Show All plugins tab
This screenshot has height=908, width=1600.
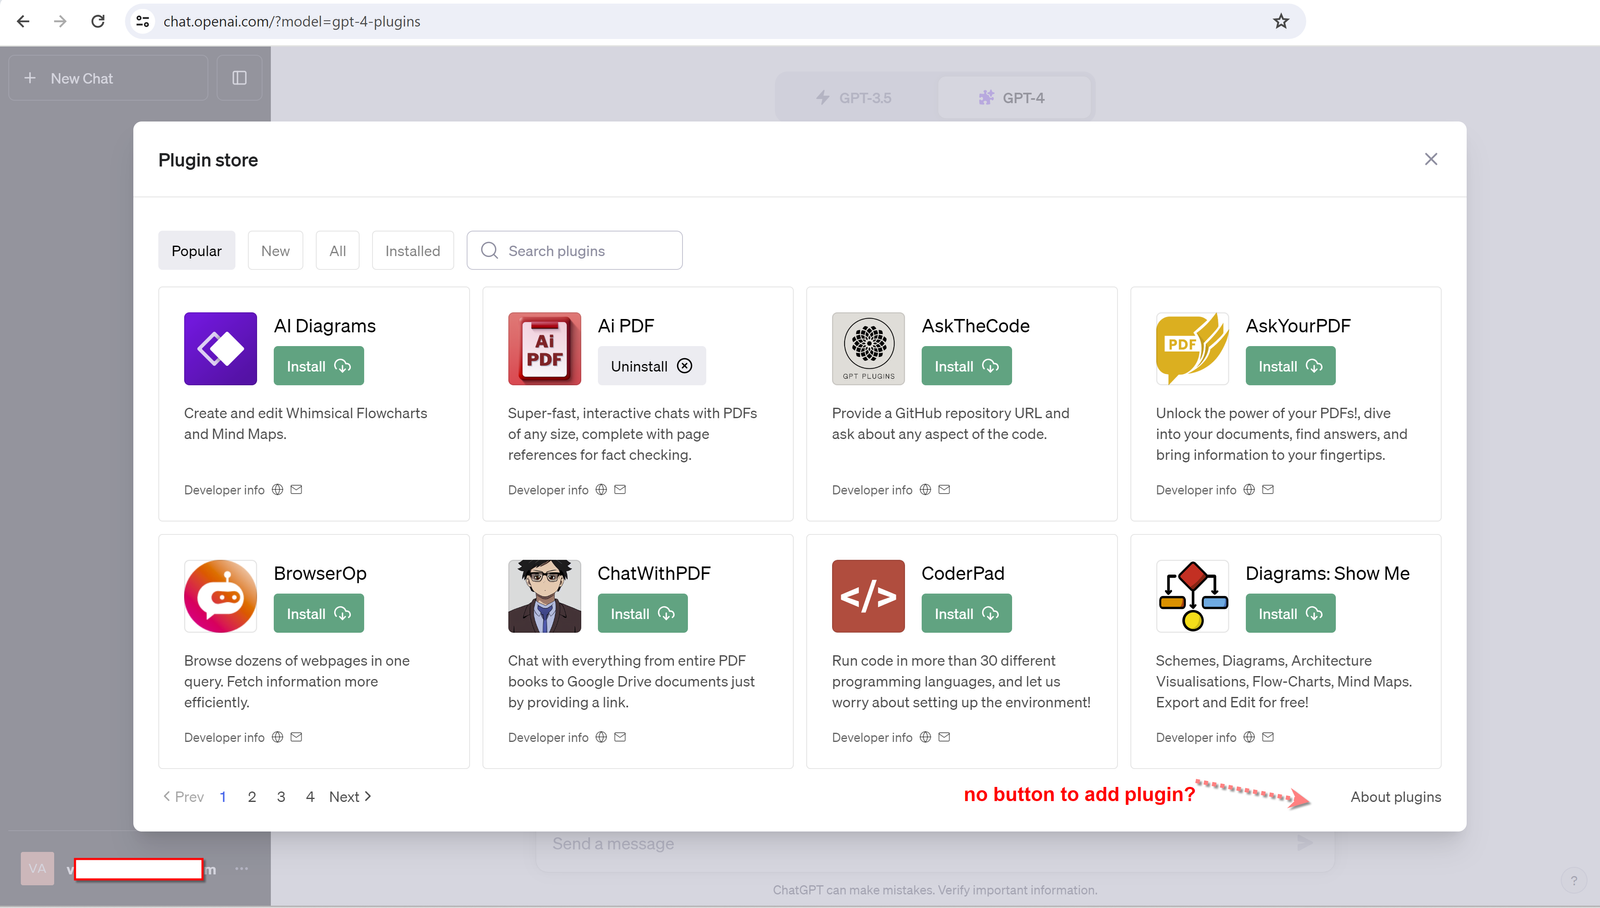point(338,251)
